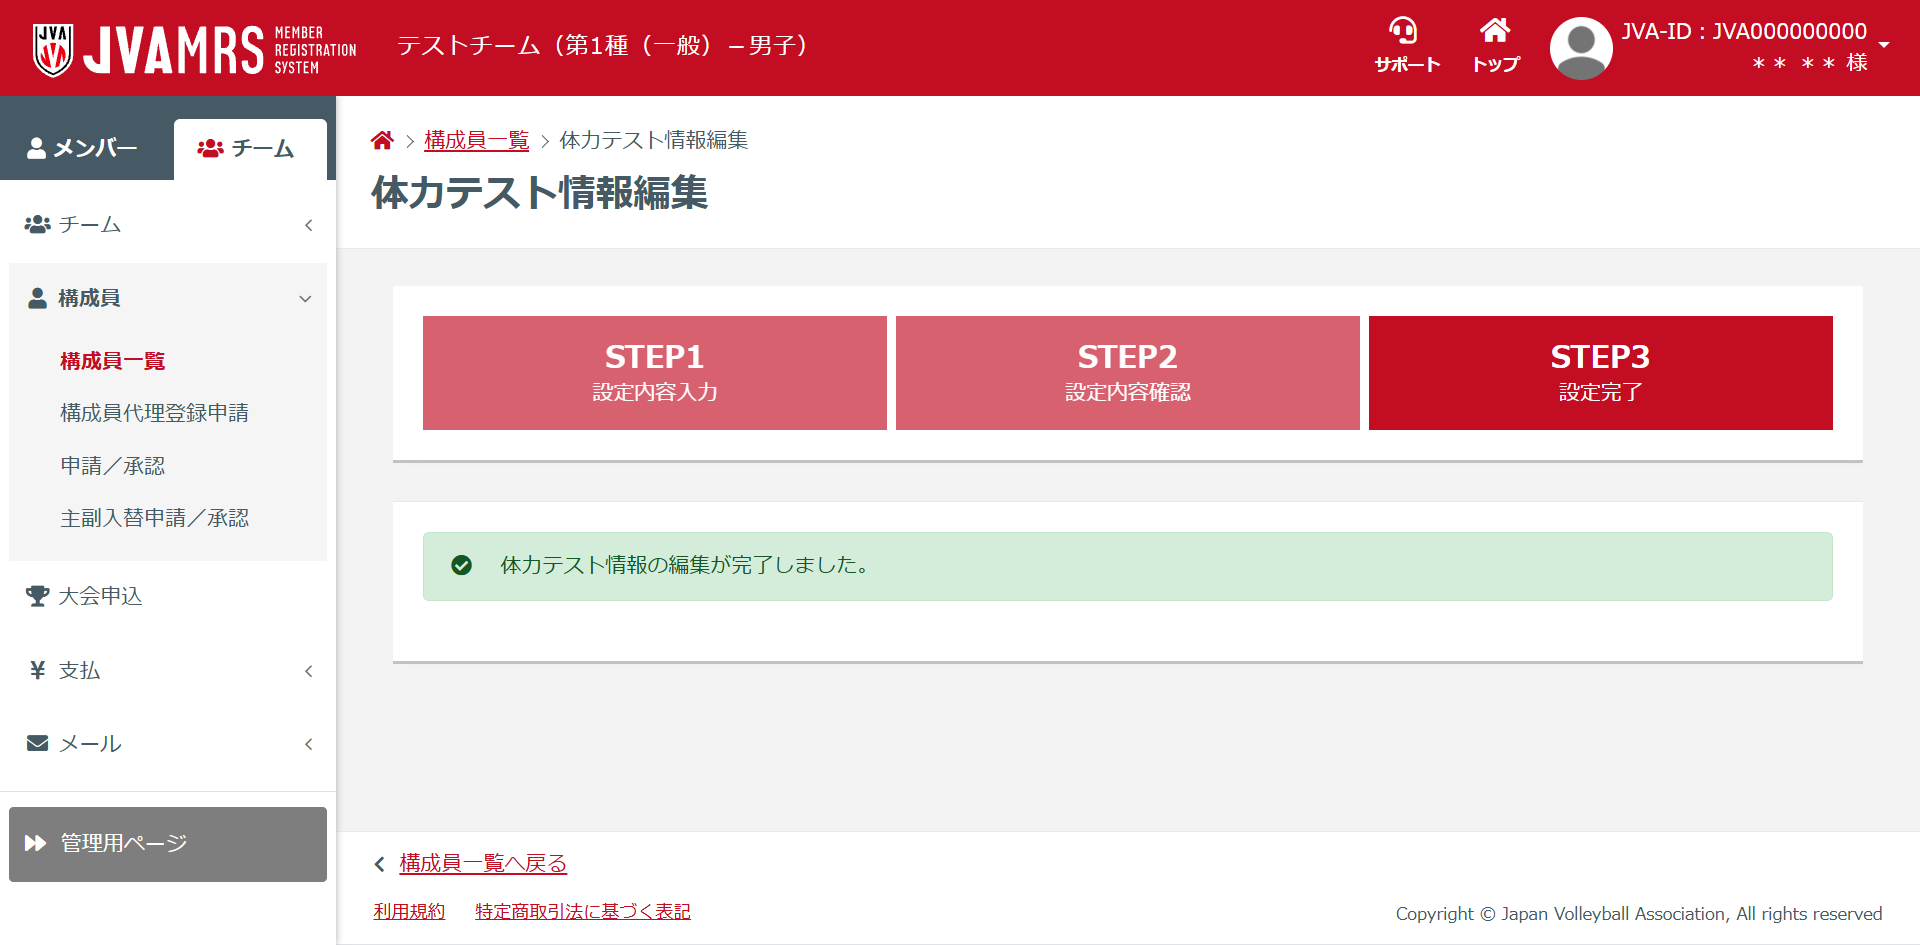Expand the メール sidebar section chevron
This screenshot has height=945, width=1920.
click(308, 744)
